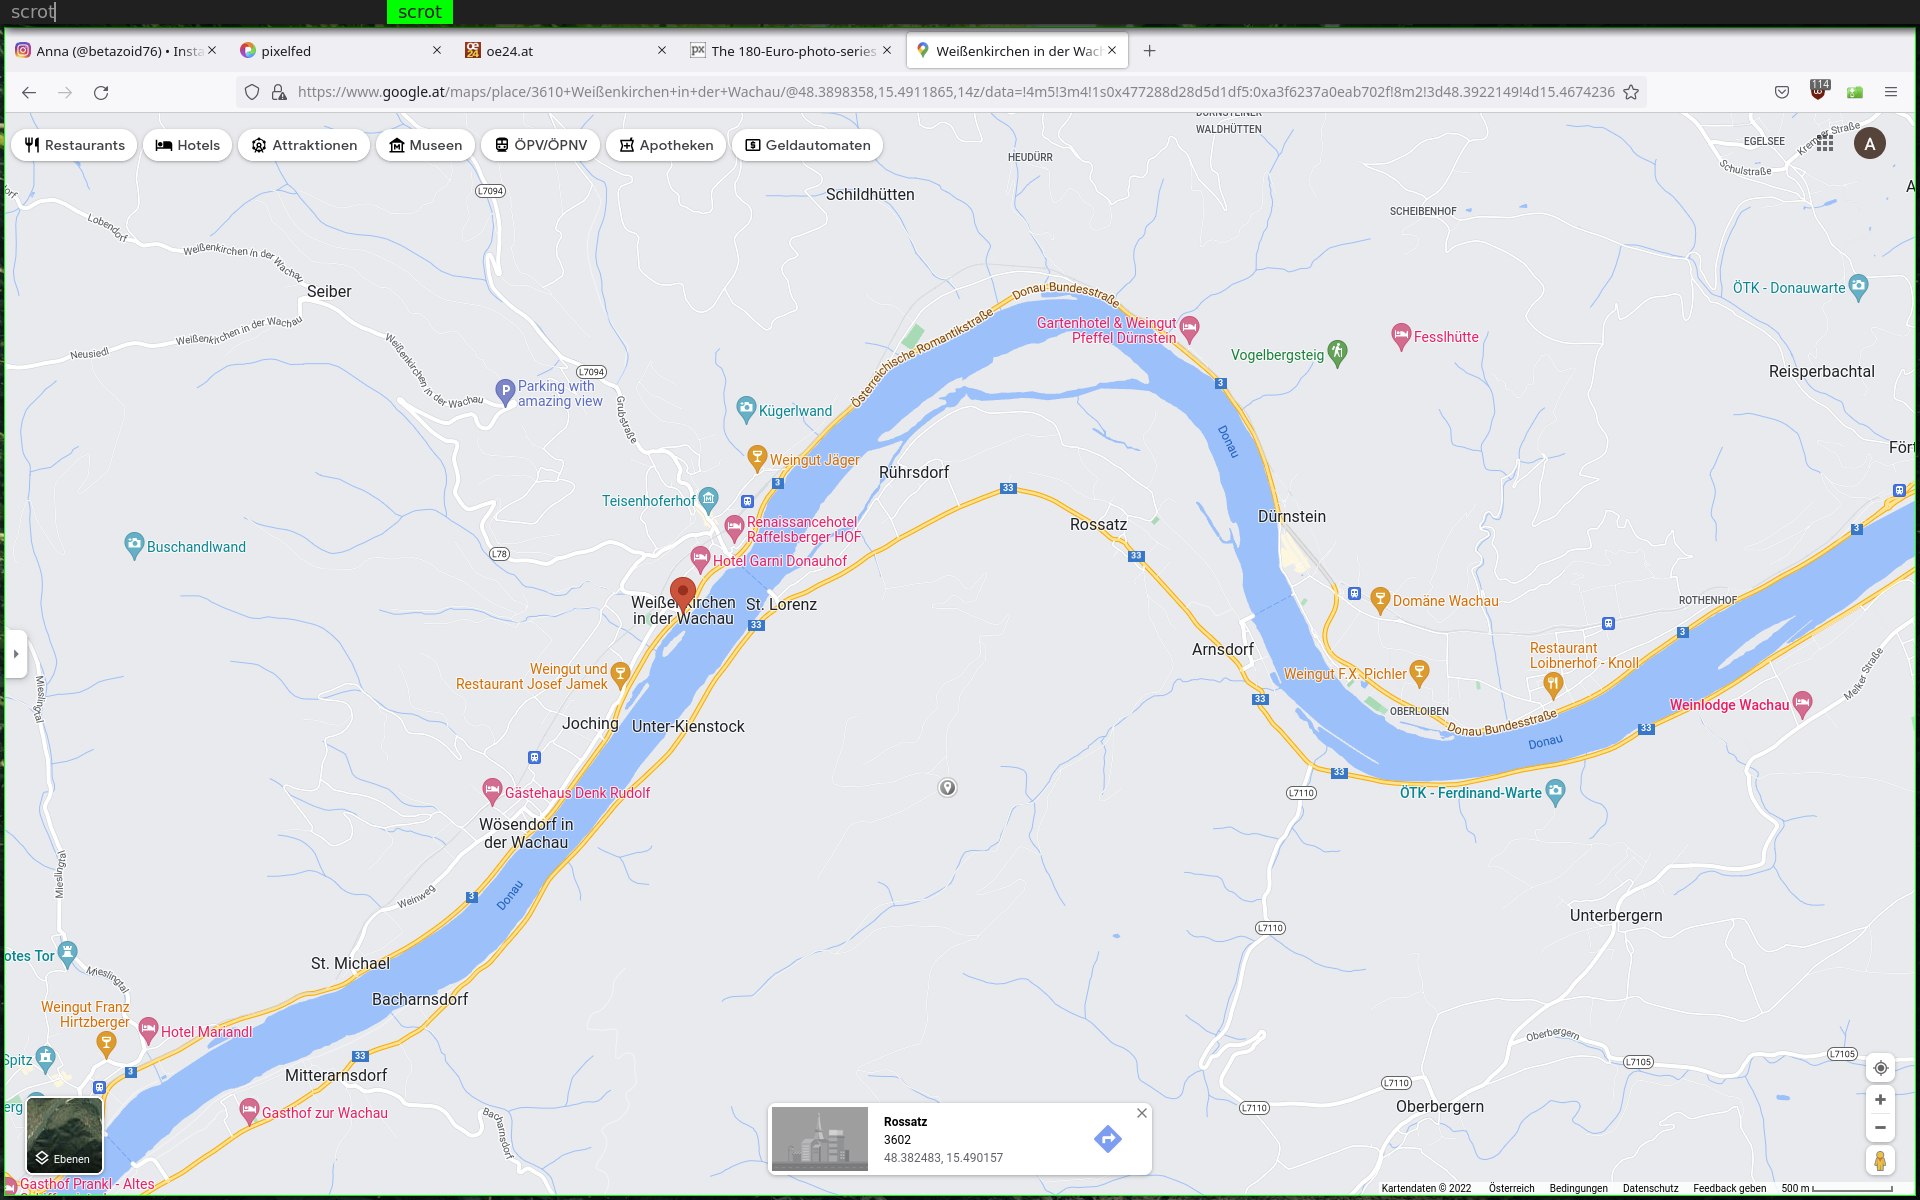Filter map by Geldautomaten
Screen dimensions: 1920x1200
(807, 145)
